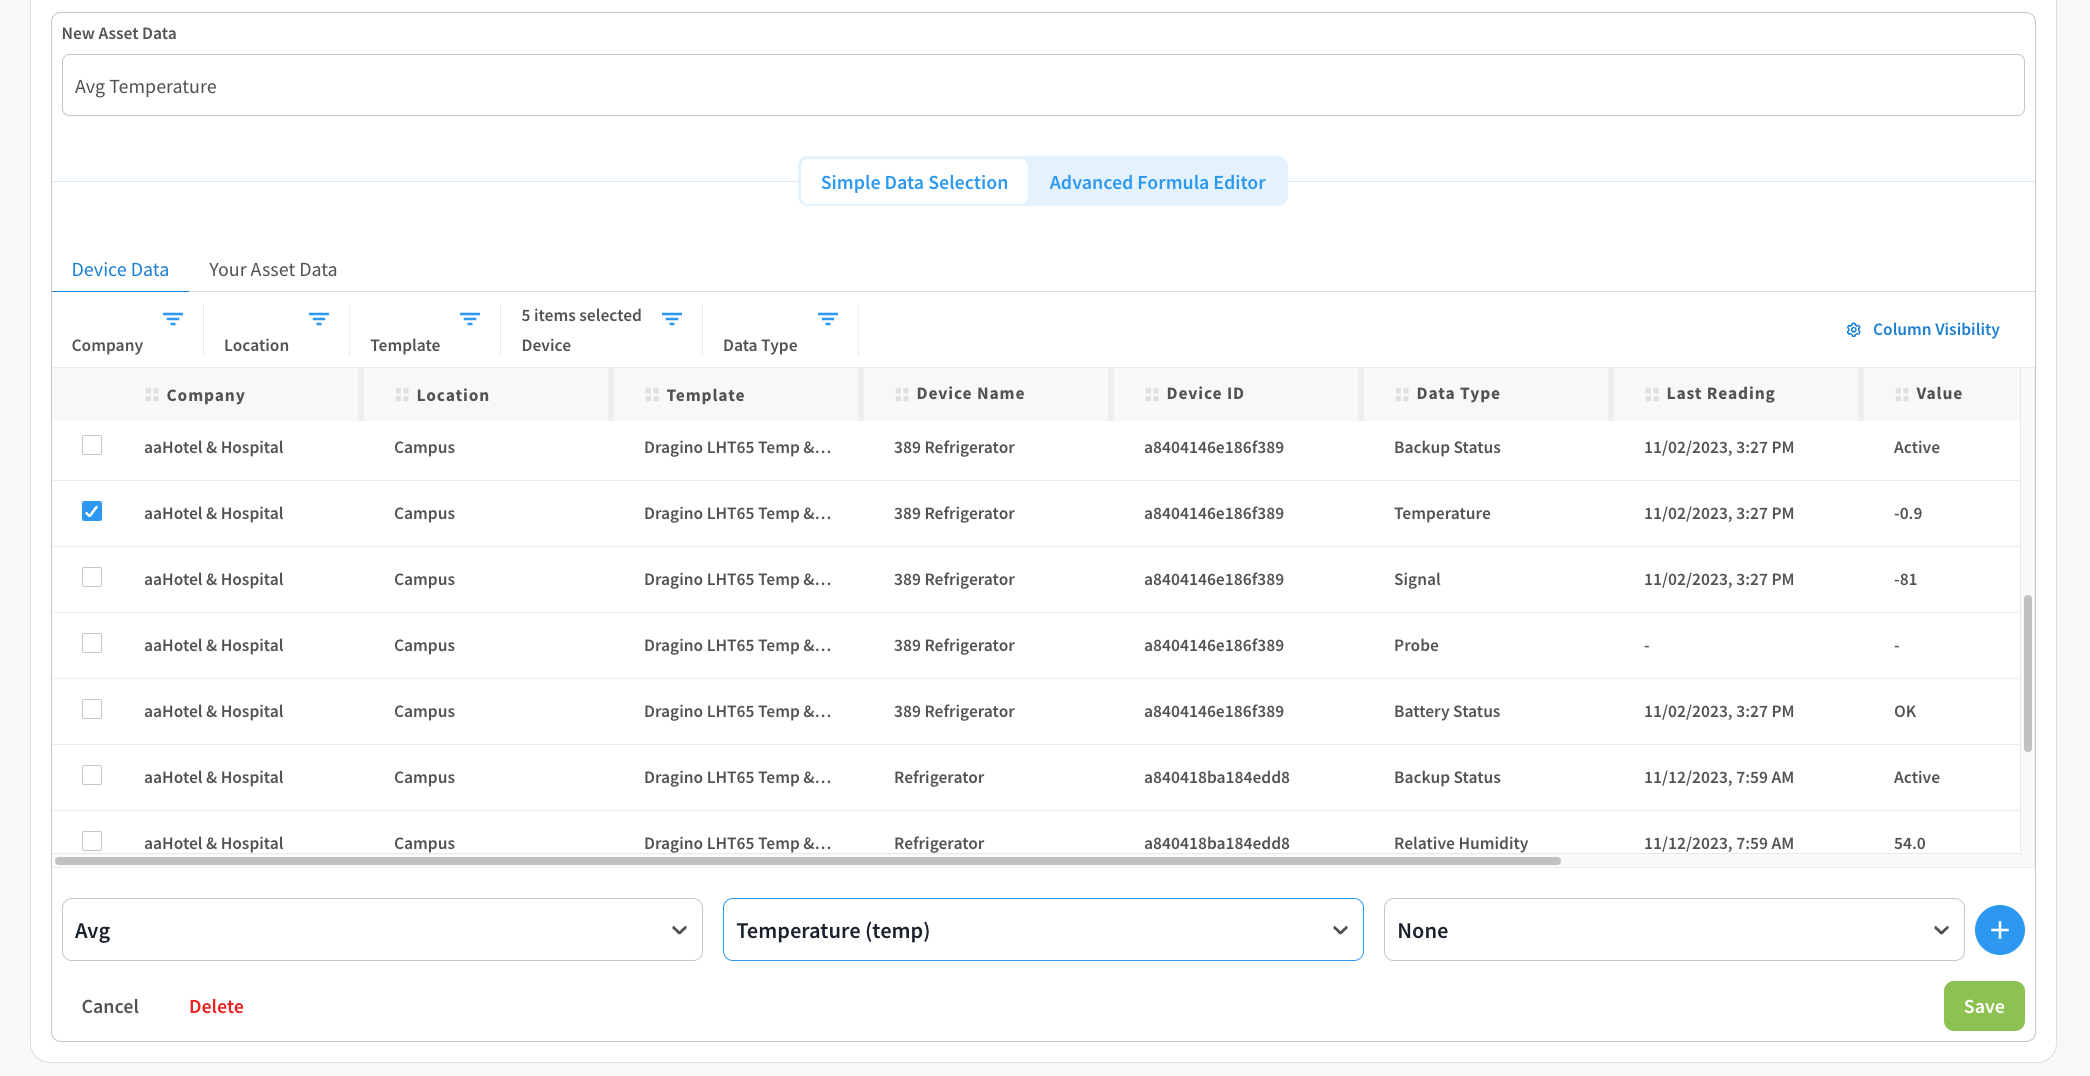The height and width of the screenshot is (1076, 2090).
Task: Click the Column Visibility gear icon
Action: pos(1853,330)
